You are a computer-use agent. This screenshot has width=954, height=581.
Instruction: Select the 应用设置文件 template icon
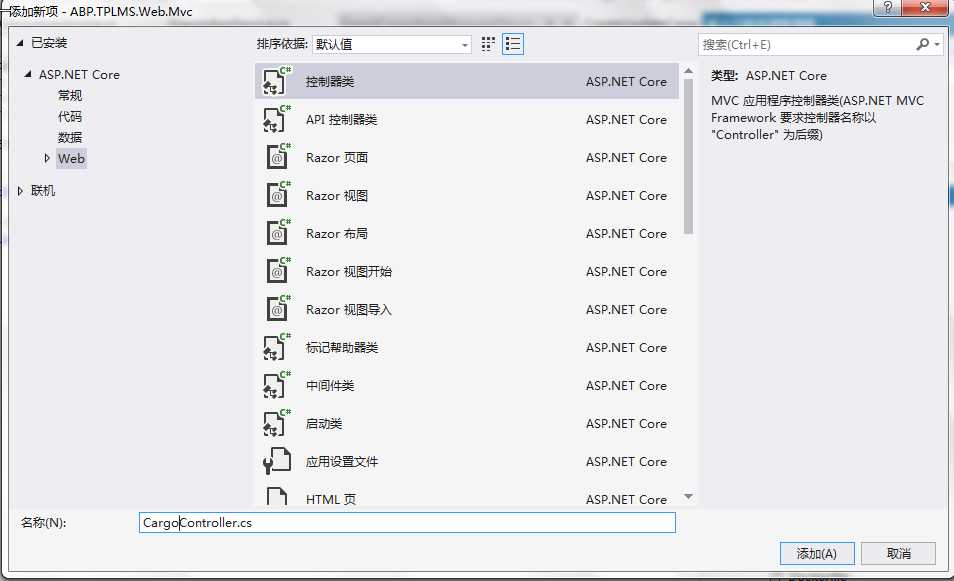pos(271,461)
